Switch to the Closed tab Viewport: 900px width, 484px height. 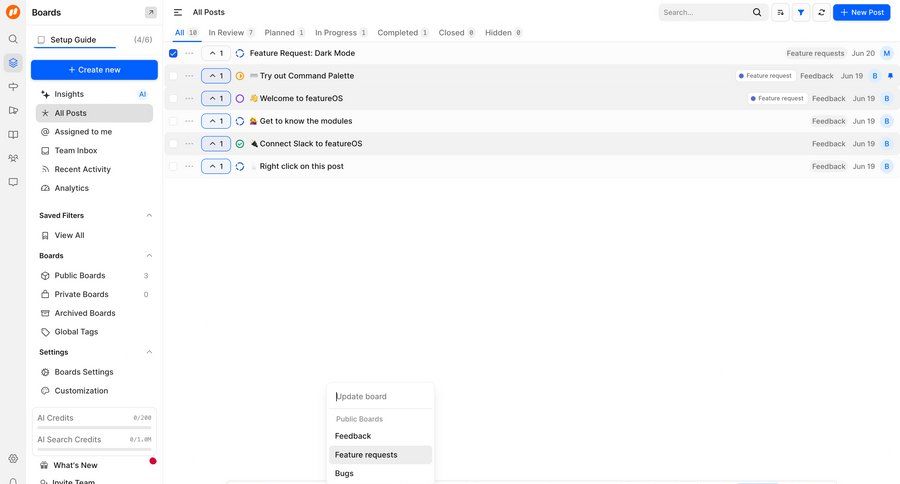coord(456,33)
